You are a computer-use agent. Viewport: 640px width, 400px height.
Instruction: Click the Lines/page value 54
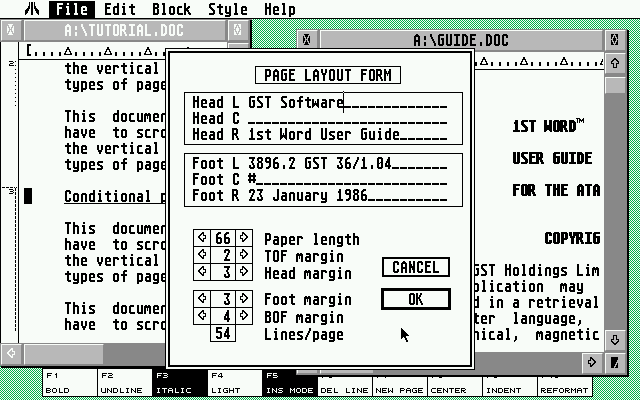click(223, 333)
